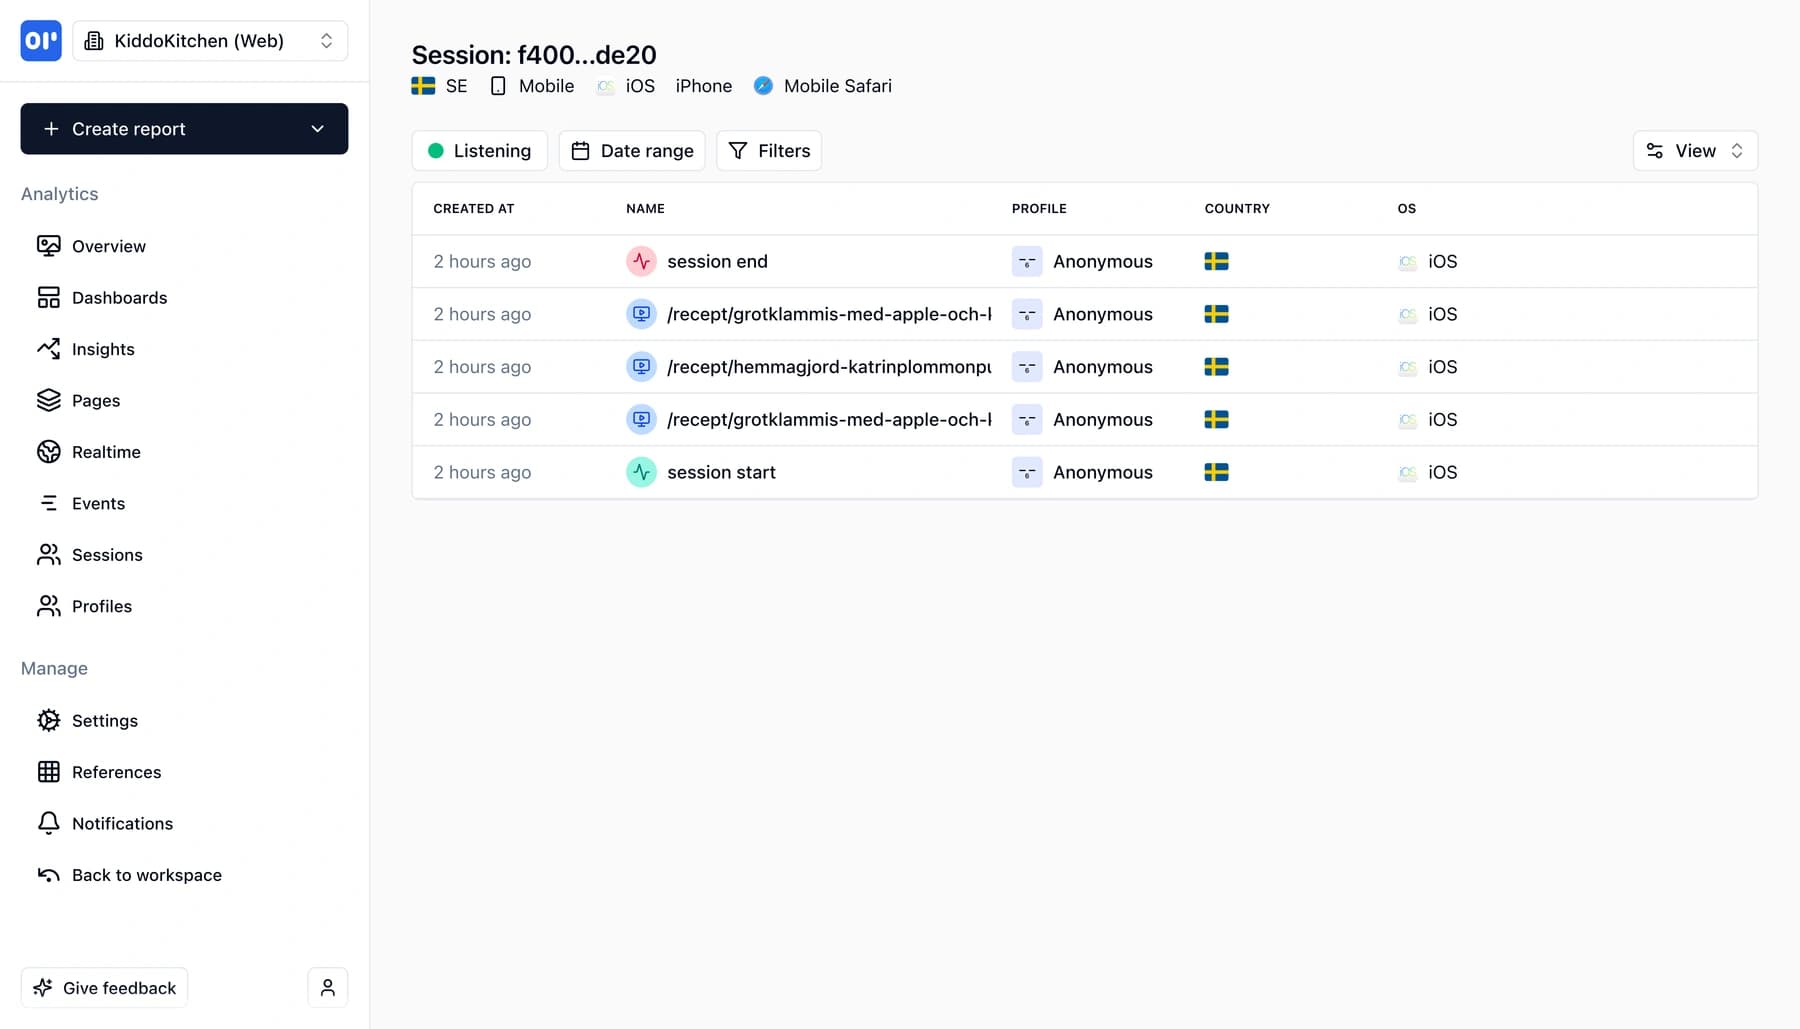Select the Overview icon in the sidebar

[x=49, y=246]
